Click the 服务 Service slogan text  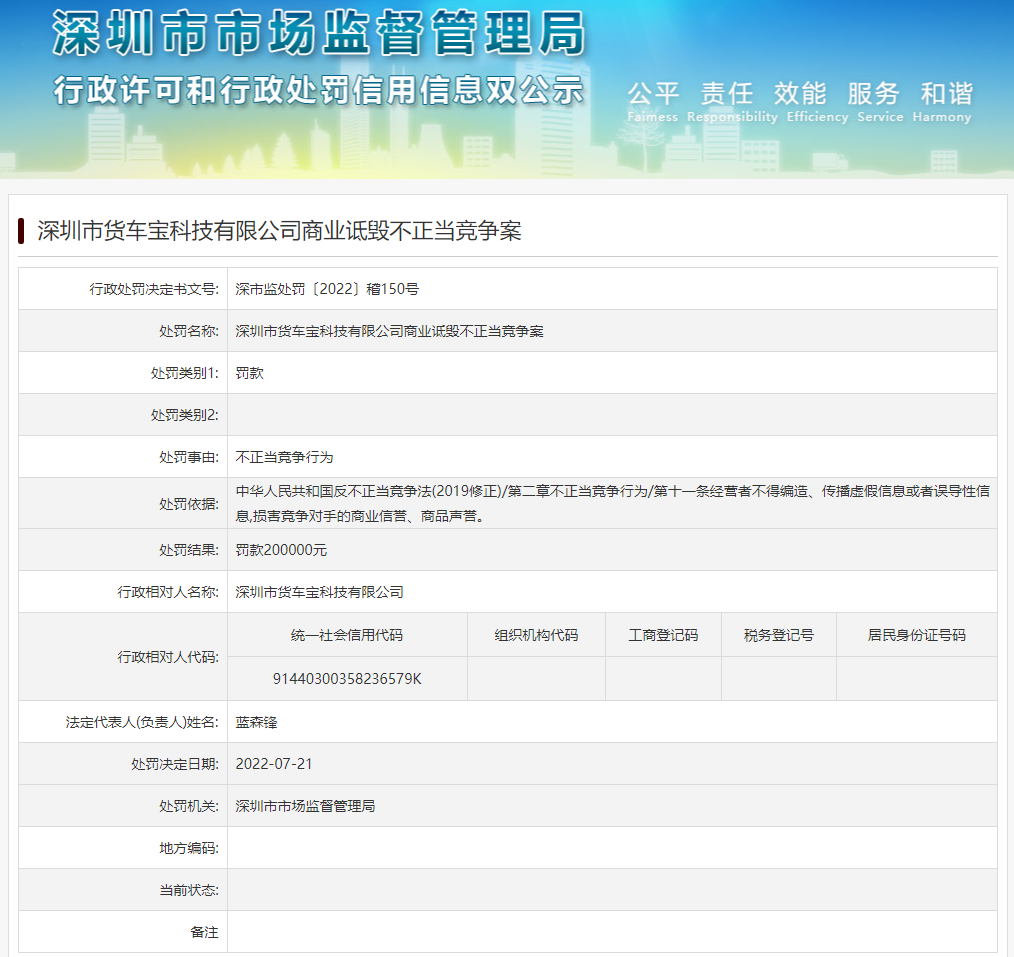point(873,102)
